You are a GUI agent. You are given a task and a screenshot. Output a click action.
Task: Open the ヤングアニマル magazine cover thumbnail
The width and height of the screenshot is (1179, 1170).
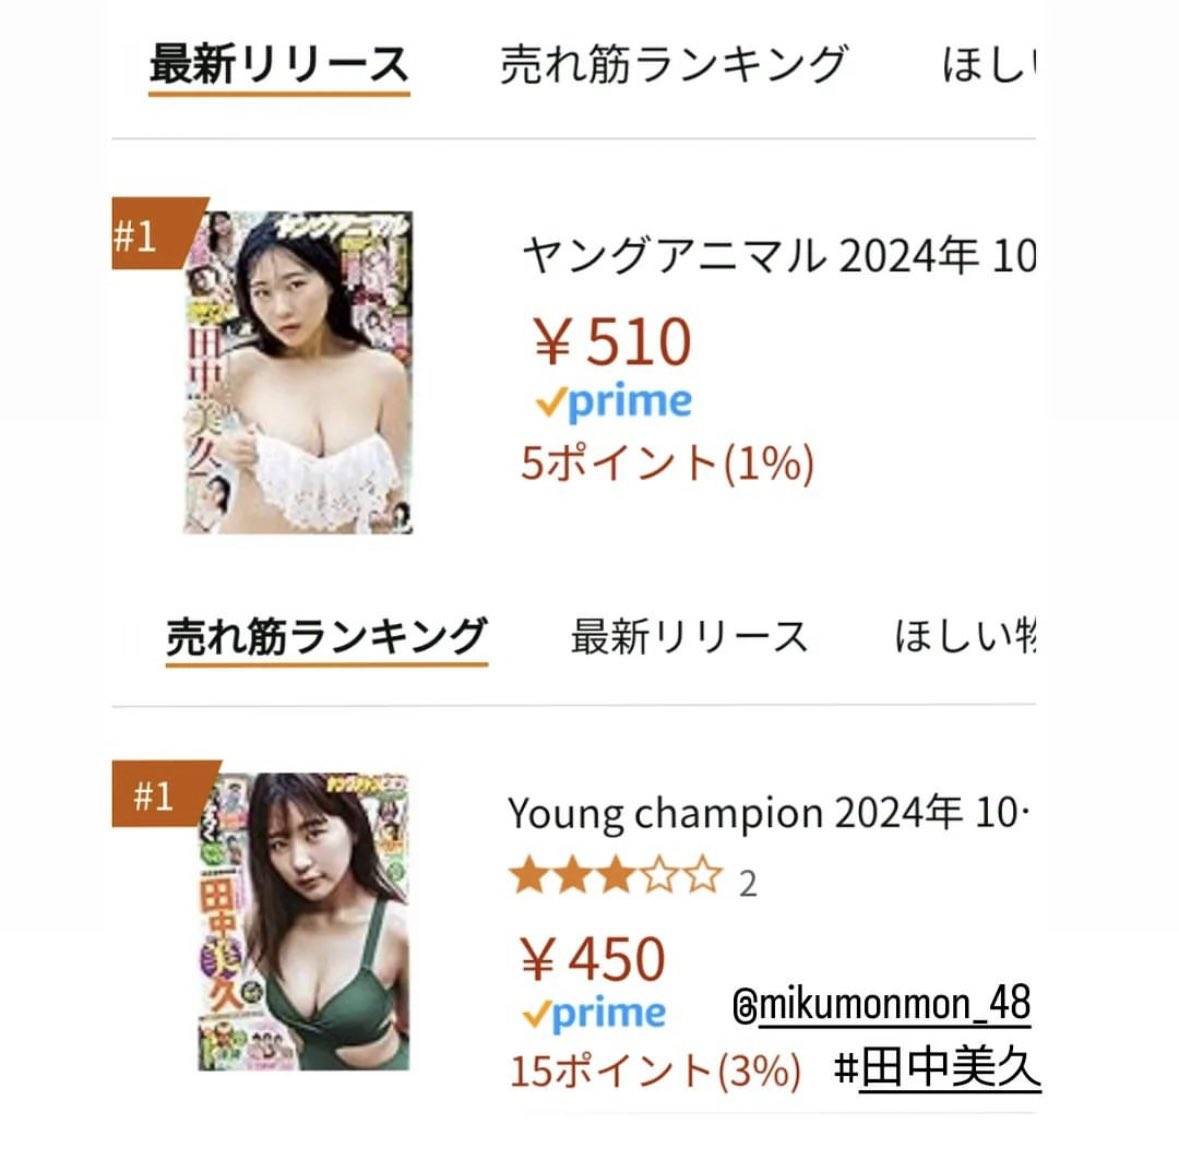[x=298, y=372]
